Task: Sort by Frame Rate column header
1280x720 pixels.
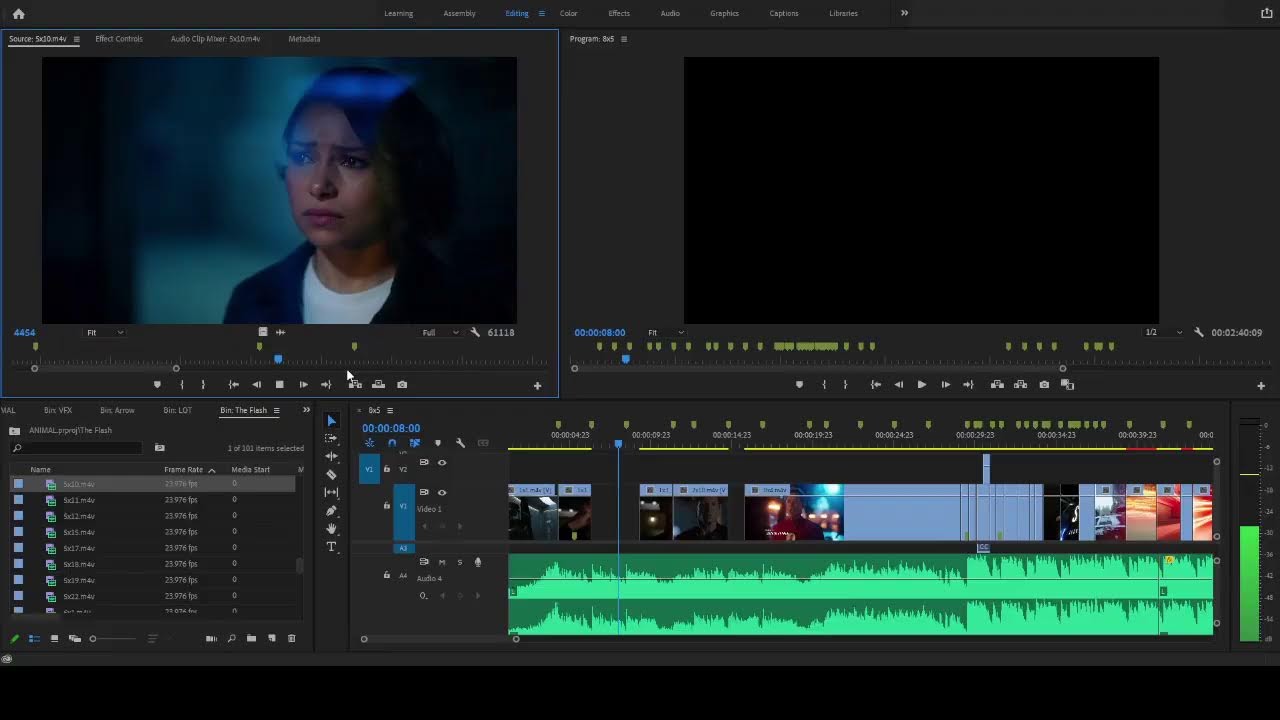Action: tap(183, 469)
